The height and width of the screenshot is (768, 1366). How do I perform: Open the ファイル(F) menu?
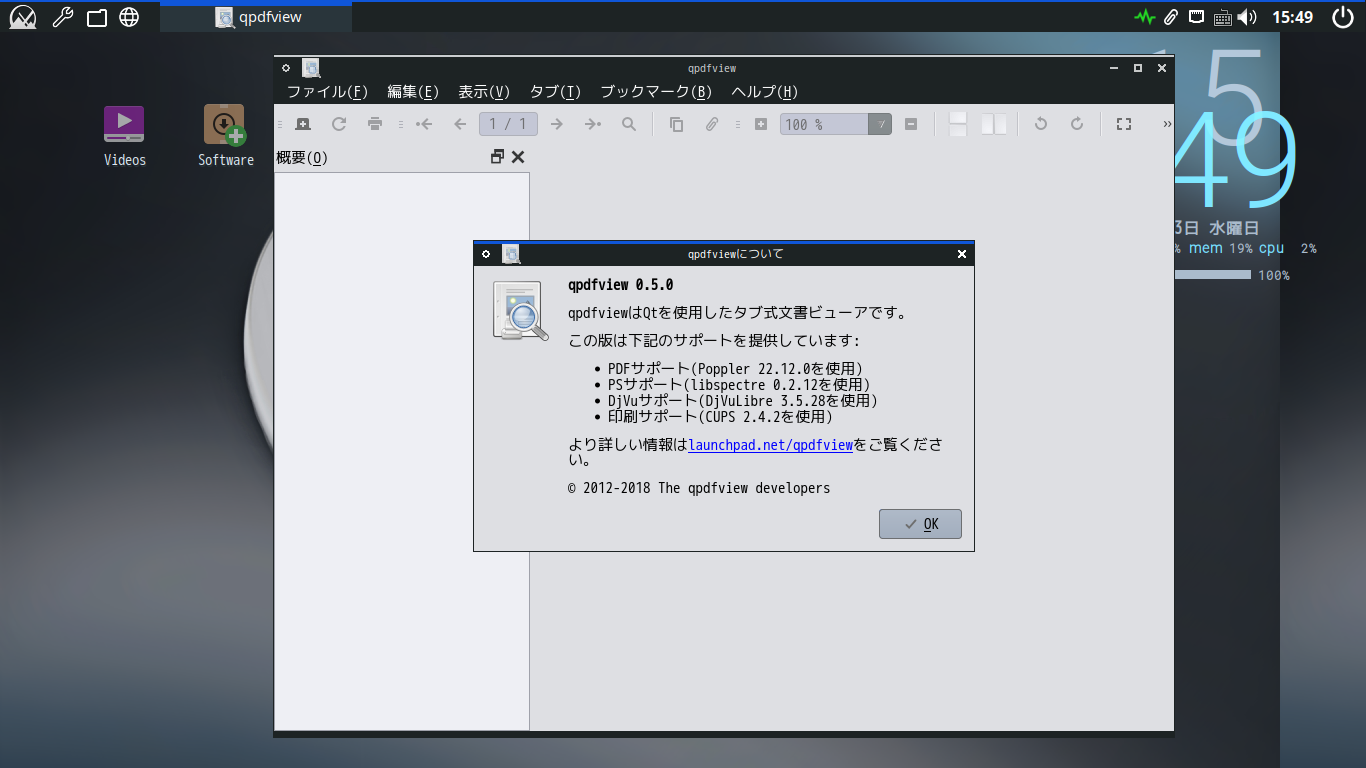coord(328,92)
